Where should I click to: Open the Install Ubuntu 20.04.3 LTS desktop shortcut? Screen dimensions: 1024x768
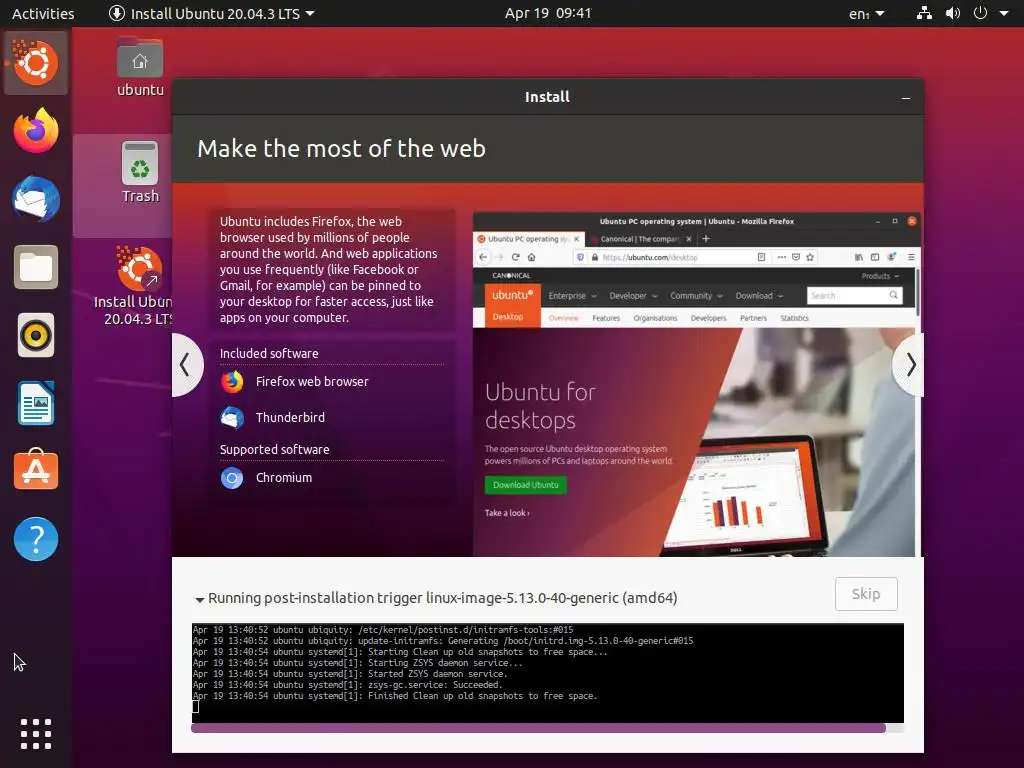coord(137,285)
